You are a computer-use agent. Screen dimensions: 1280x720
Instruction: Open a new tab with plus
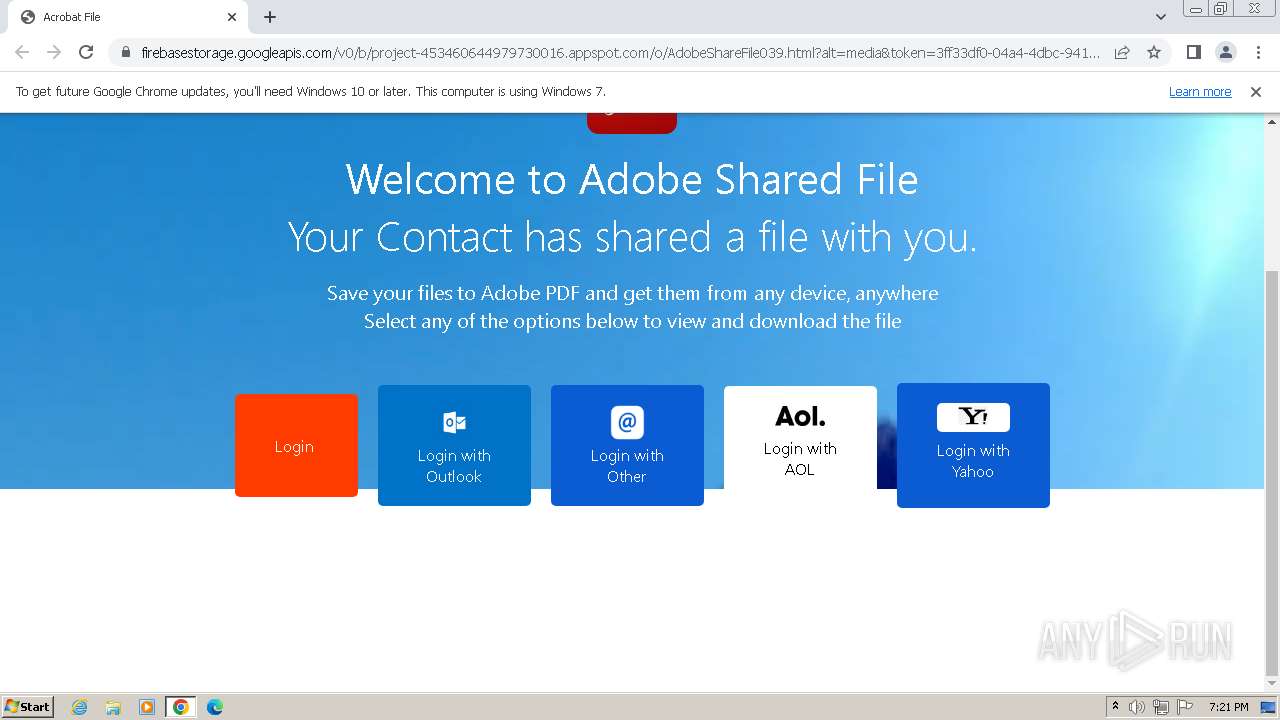pyautogui.click(x=270, y=17)
